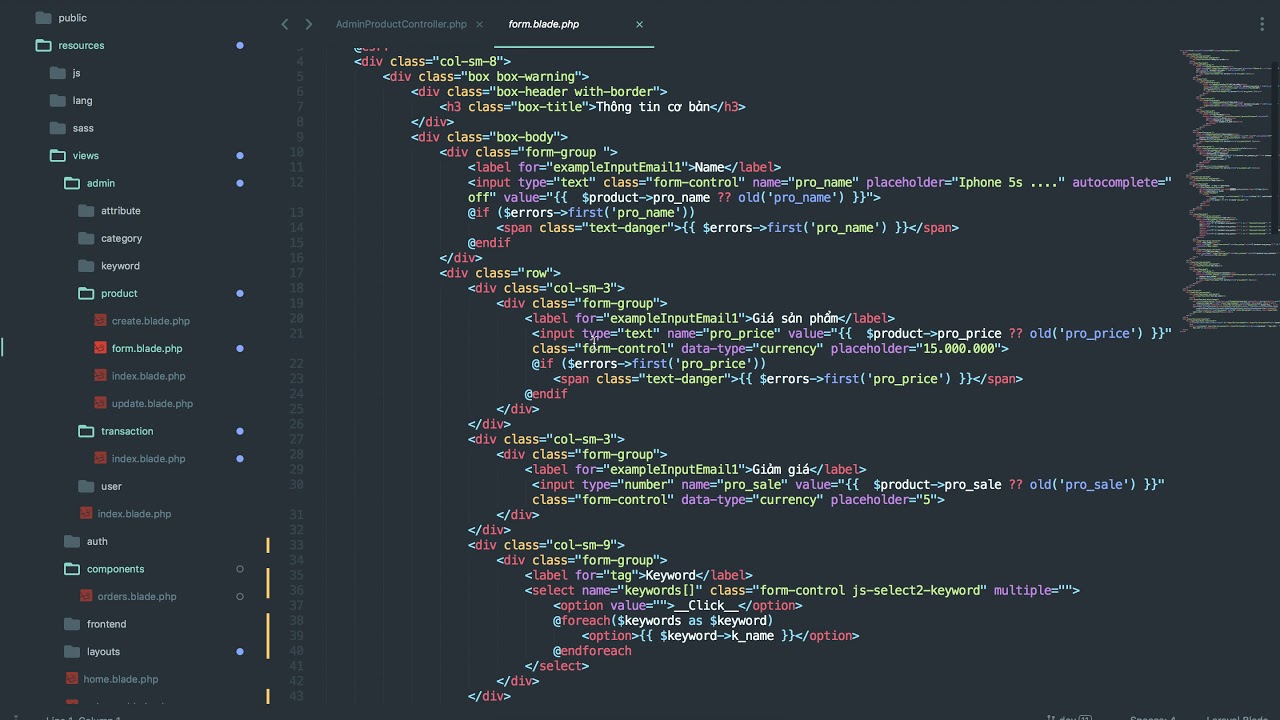Collapse the views folder
This screenshot has width=1280, height=720.
point(57,155)
